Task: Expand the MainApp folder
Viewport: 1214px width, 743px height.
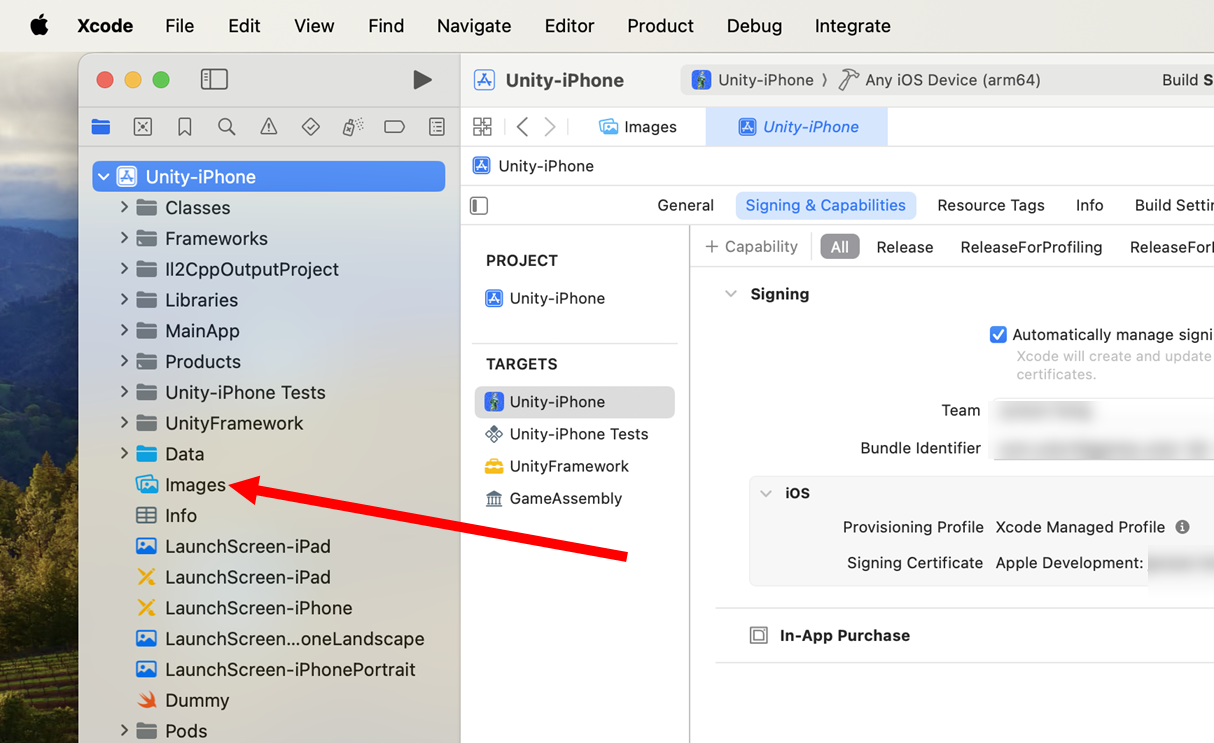Action: [x=124, y=330]
